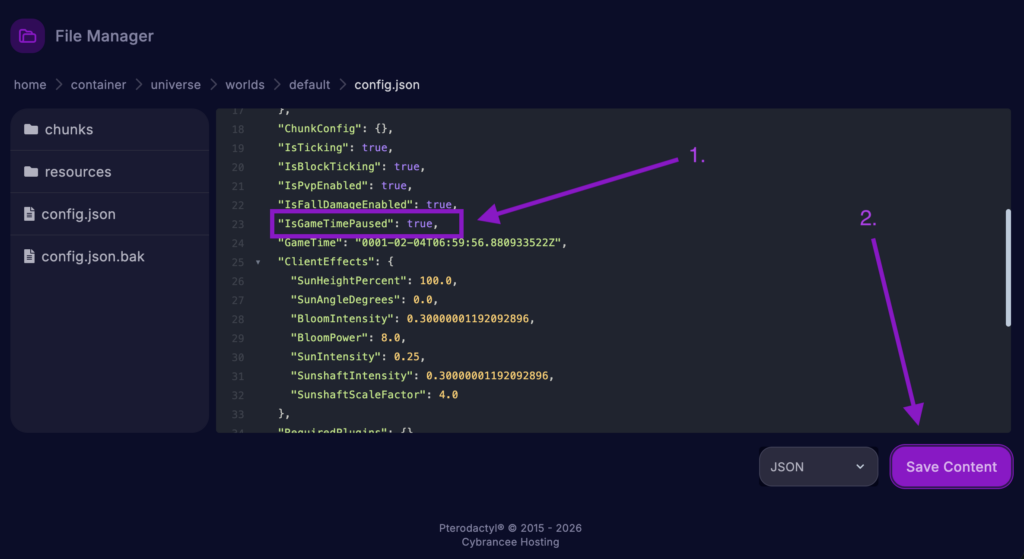Click the resources folder icon

tap(30, 172)
